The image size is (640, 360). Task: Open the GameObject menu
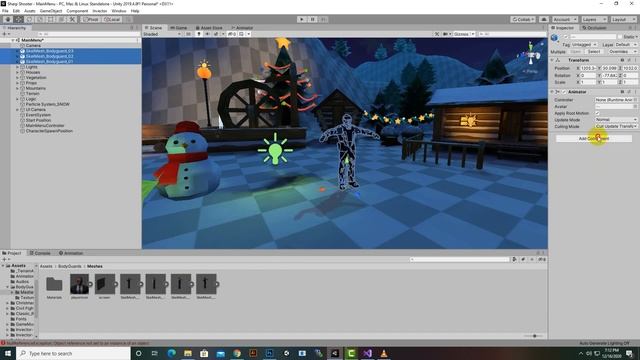click(x=51, y=11)
